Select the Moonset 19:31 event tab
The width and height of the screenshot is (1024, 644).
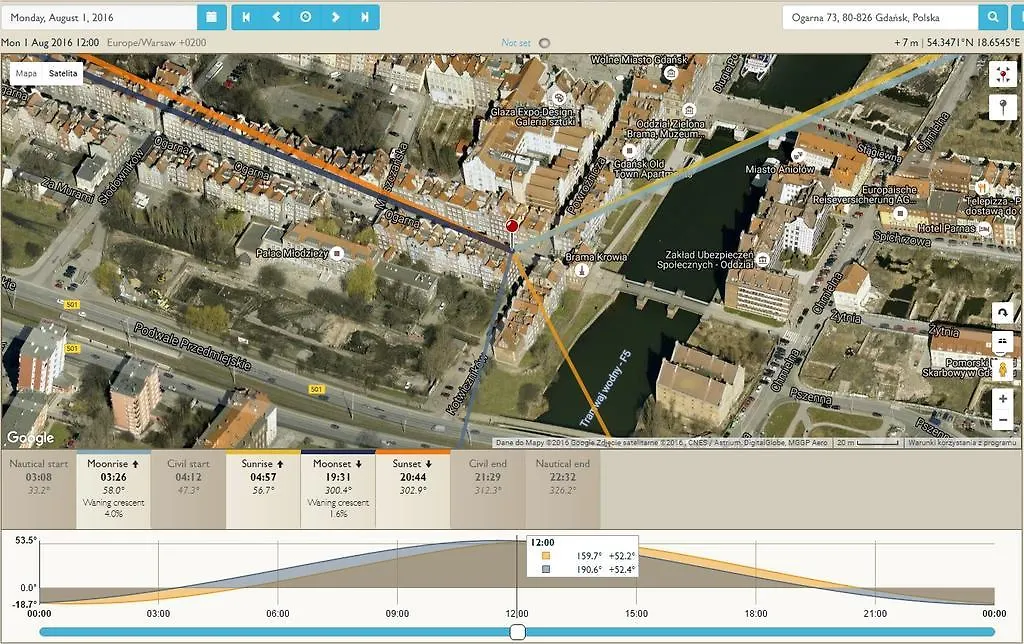[338, 489]
